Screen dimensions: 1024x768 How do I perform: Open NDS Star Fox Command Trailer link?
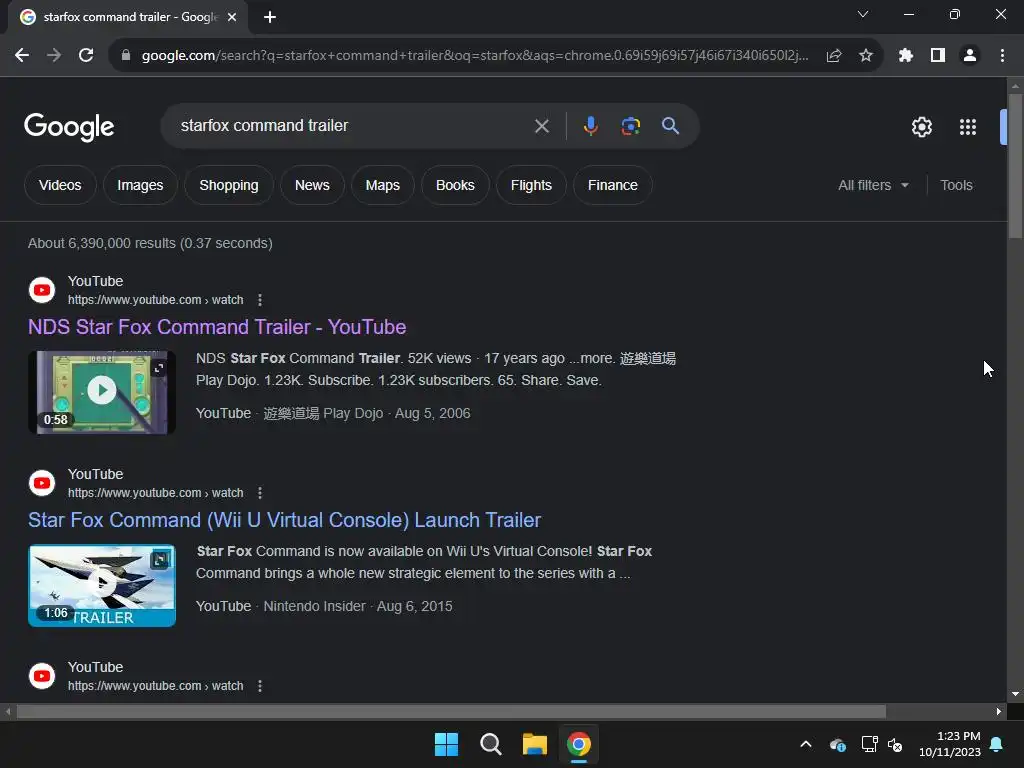[x=217, y=327]
